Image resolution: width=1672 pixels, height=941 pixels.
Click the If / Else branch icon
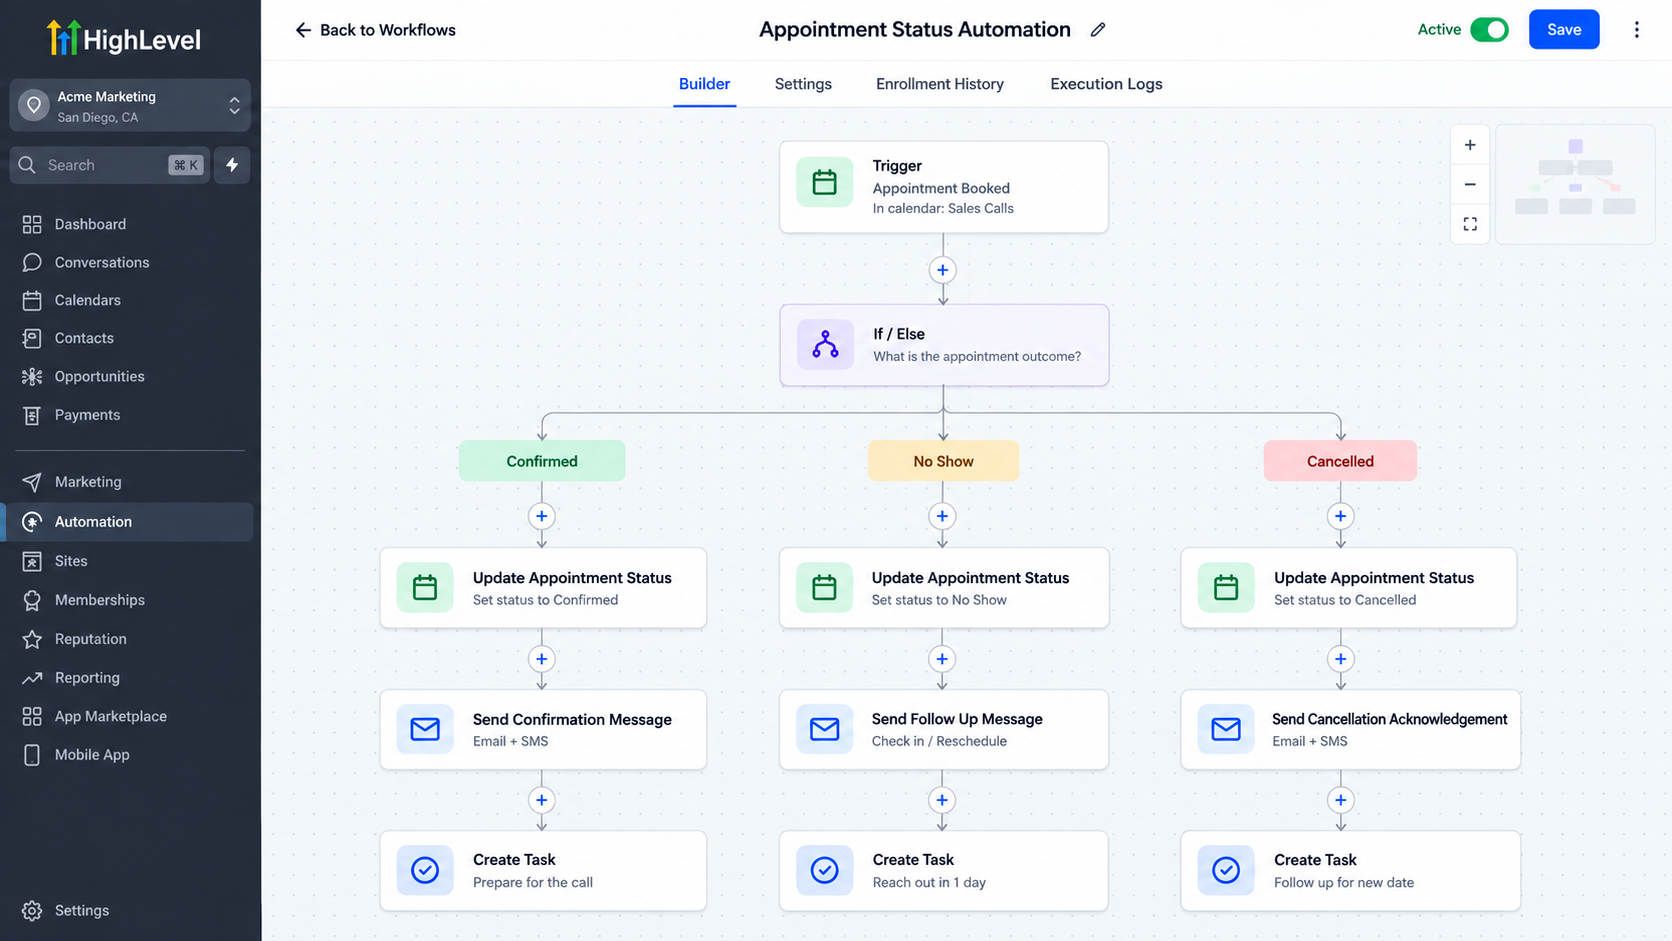[825, 345]
